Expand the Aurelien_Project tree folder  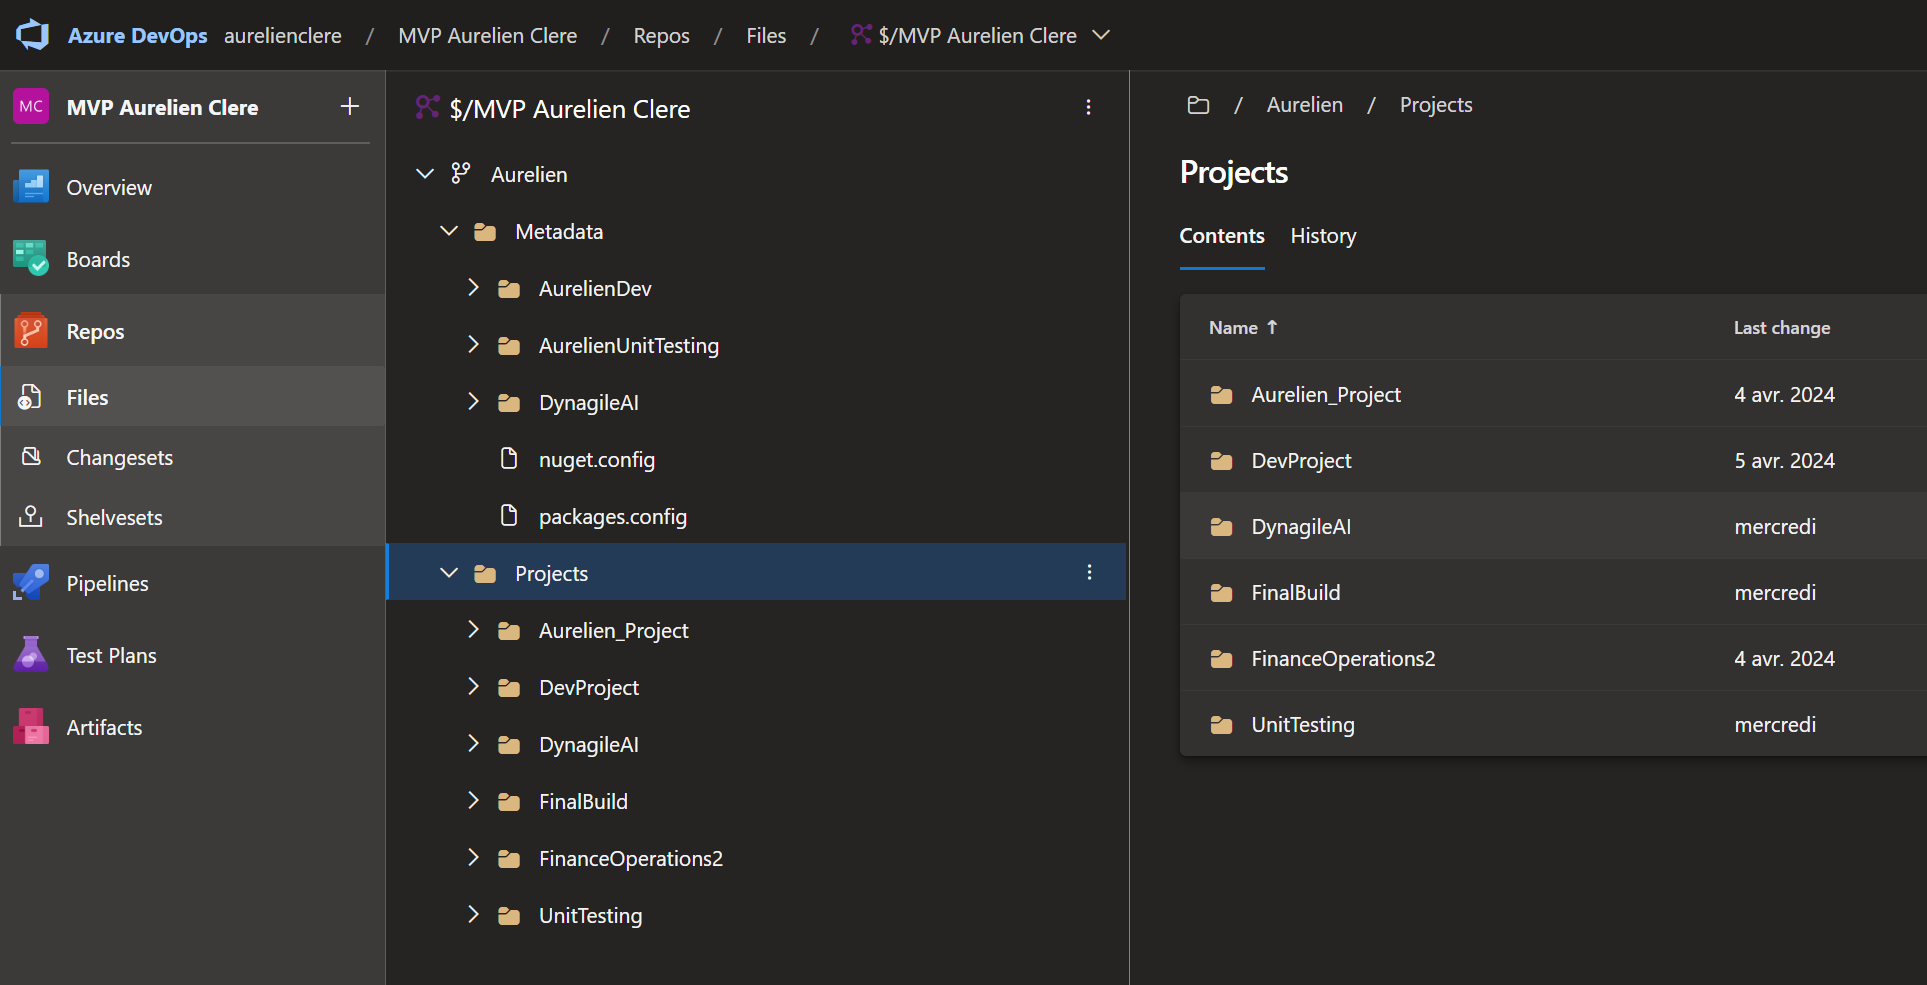click(x=473, y=630)
